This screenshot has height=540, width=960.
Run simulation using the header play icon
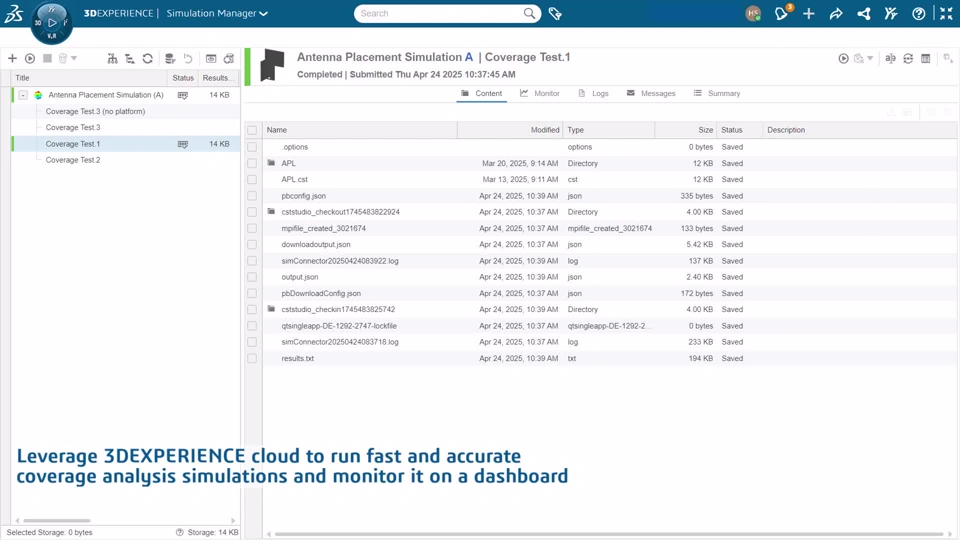point(843,58)
